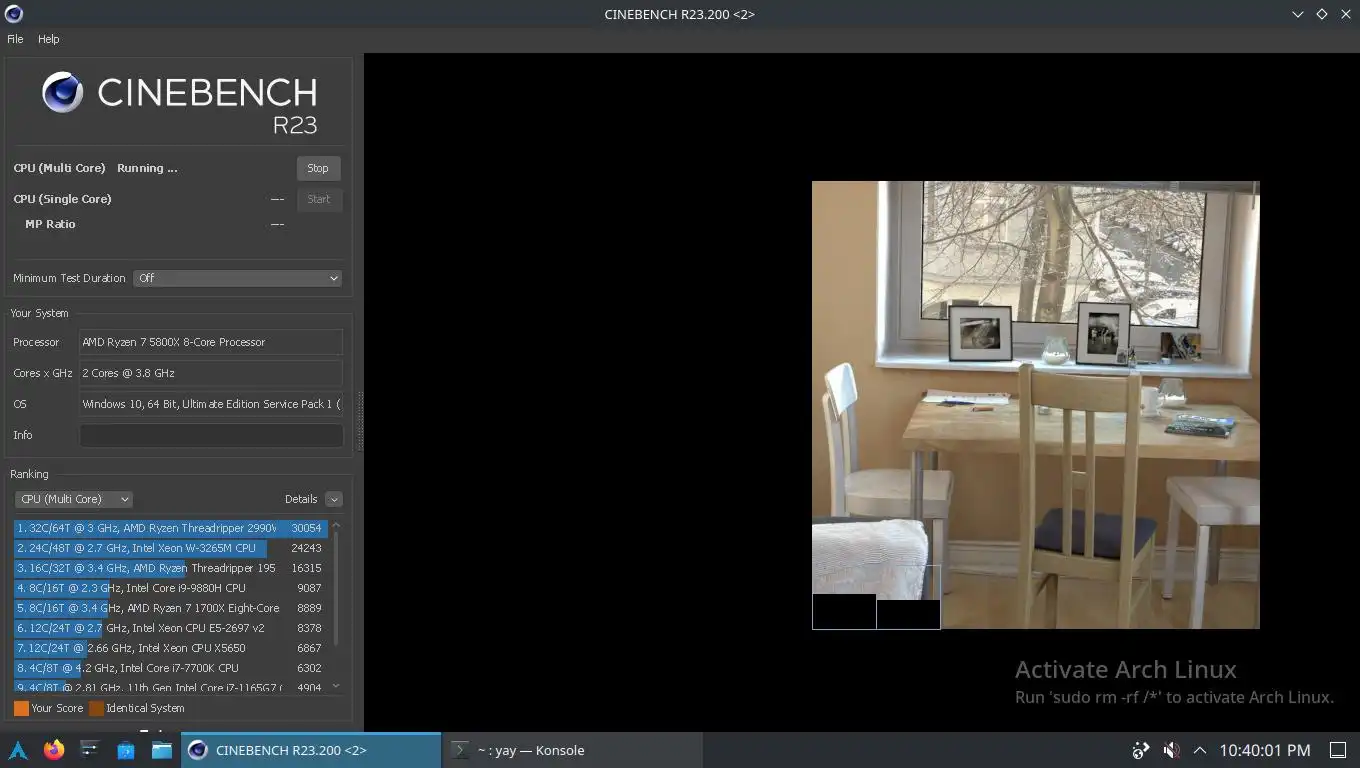Viewport: 1360px width, 768px height.
Task: Open the CPU (Multi Core) ranking dropdown
Action: [74, 499]
